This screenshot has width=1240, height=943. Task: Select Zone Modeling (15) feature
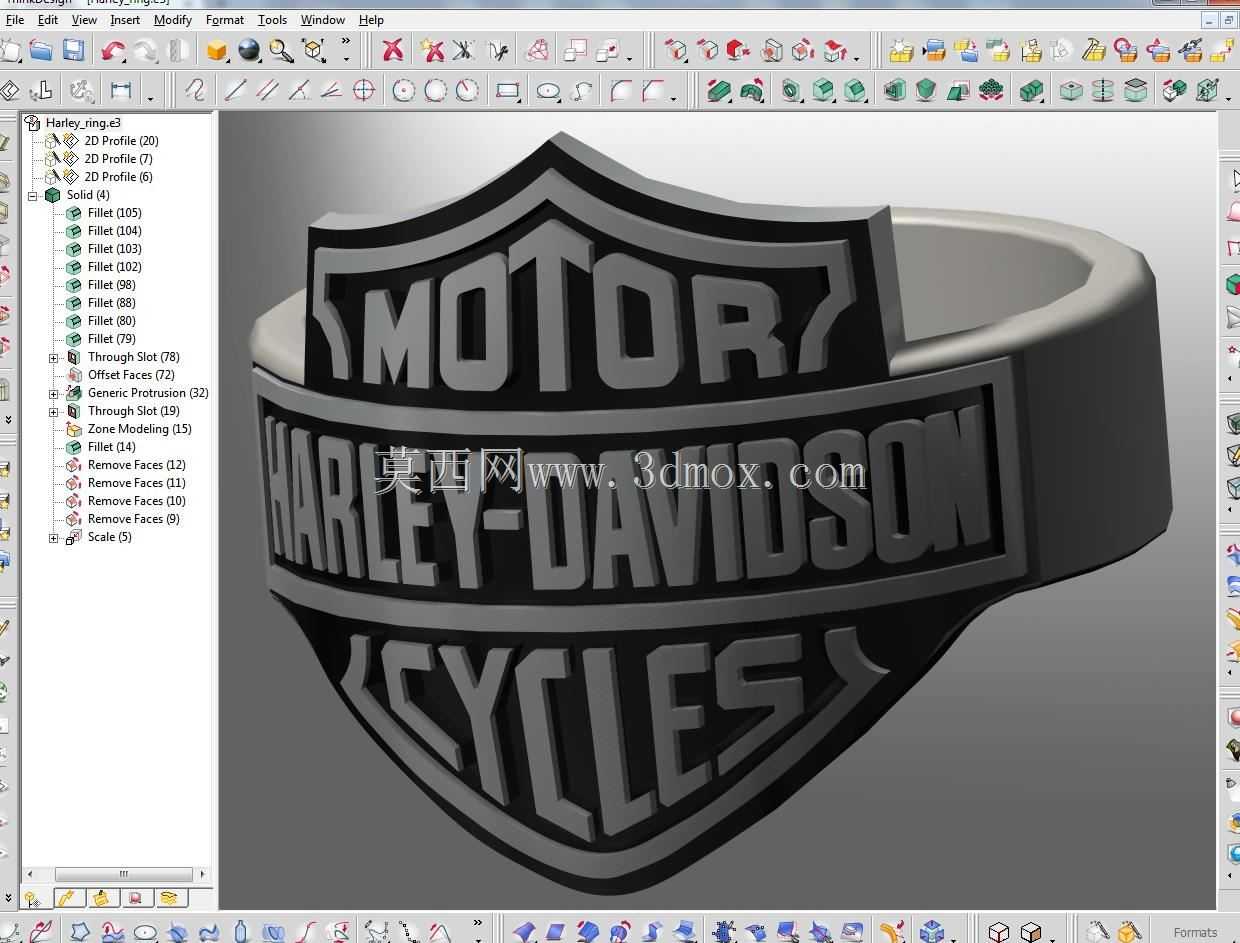click(x=139, y=429)
